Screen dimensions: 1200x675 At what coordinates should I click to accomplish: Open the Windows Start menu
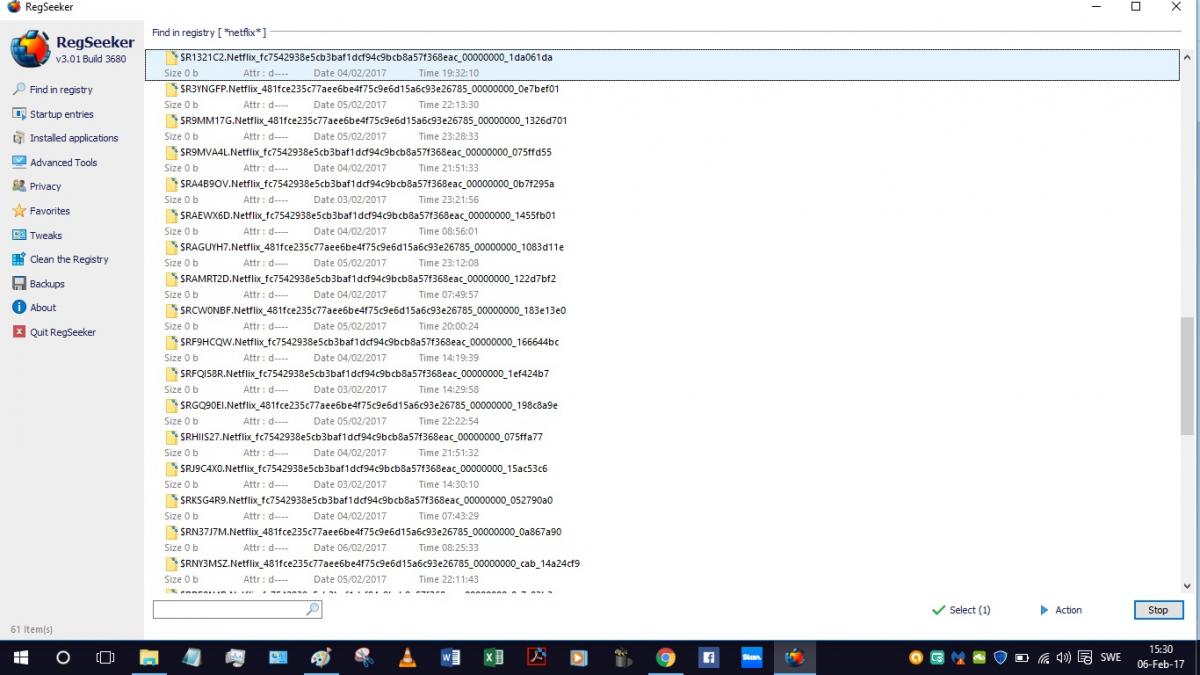(x=20, y=658)
